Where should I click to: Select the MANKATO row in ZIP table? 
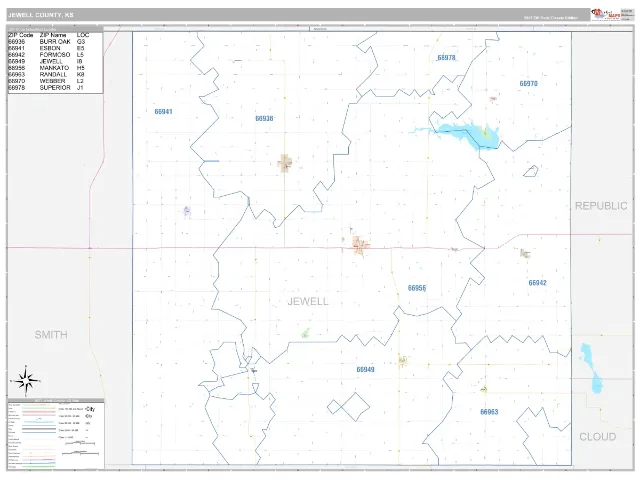[x=47, y=68]
